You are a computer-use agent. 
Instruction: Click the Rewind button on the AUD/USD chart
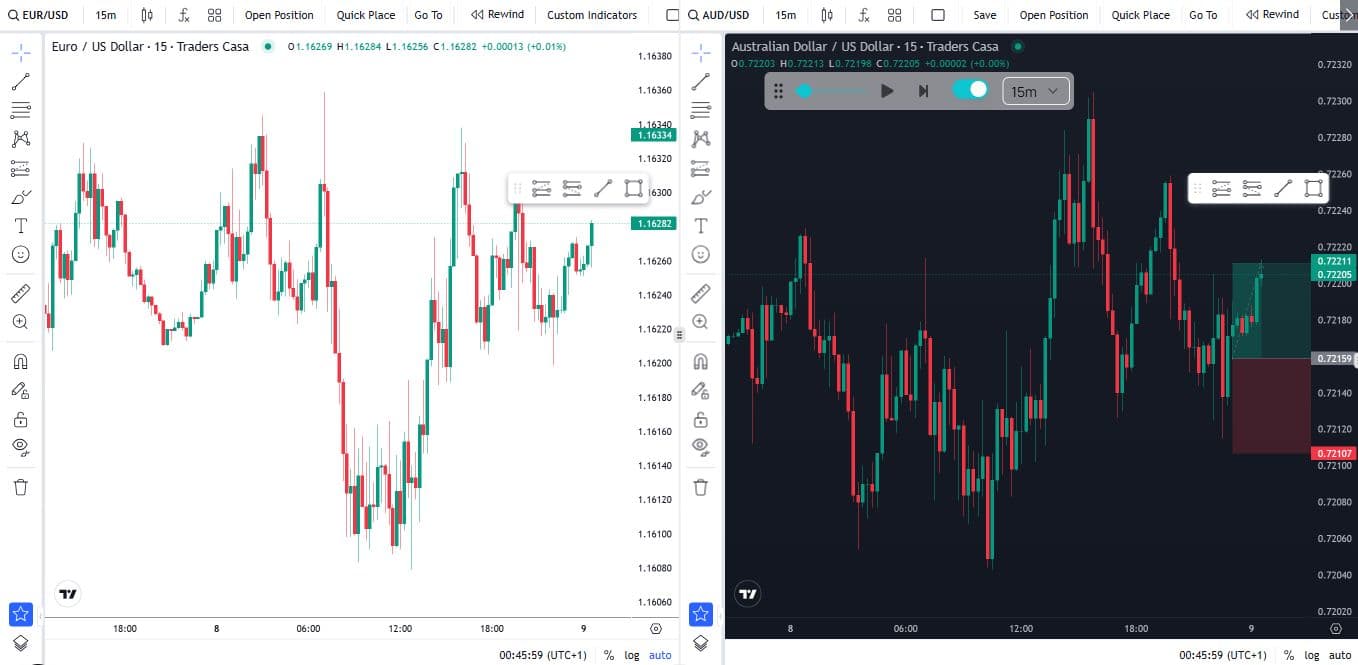click(x=1272, y=14)
